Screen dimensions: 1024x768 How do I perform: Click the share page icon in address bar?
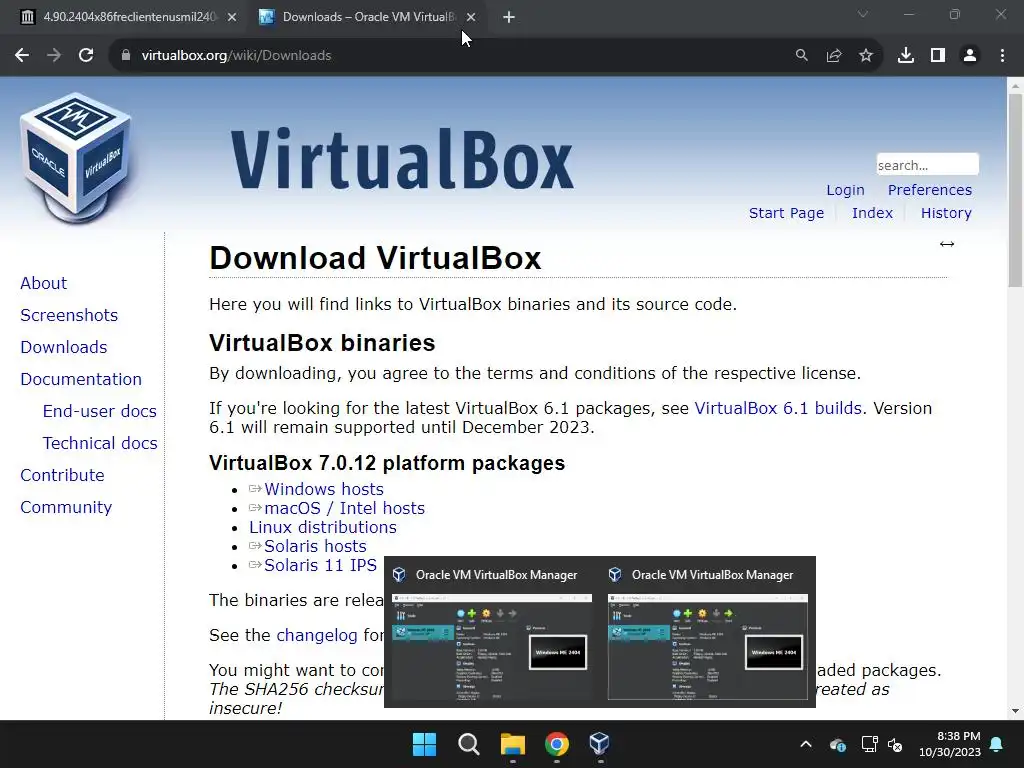pos(834,56)
